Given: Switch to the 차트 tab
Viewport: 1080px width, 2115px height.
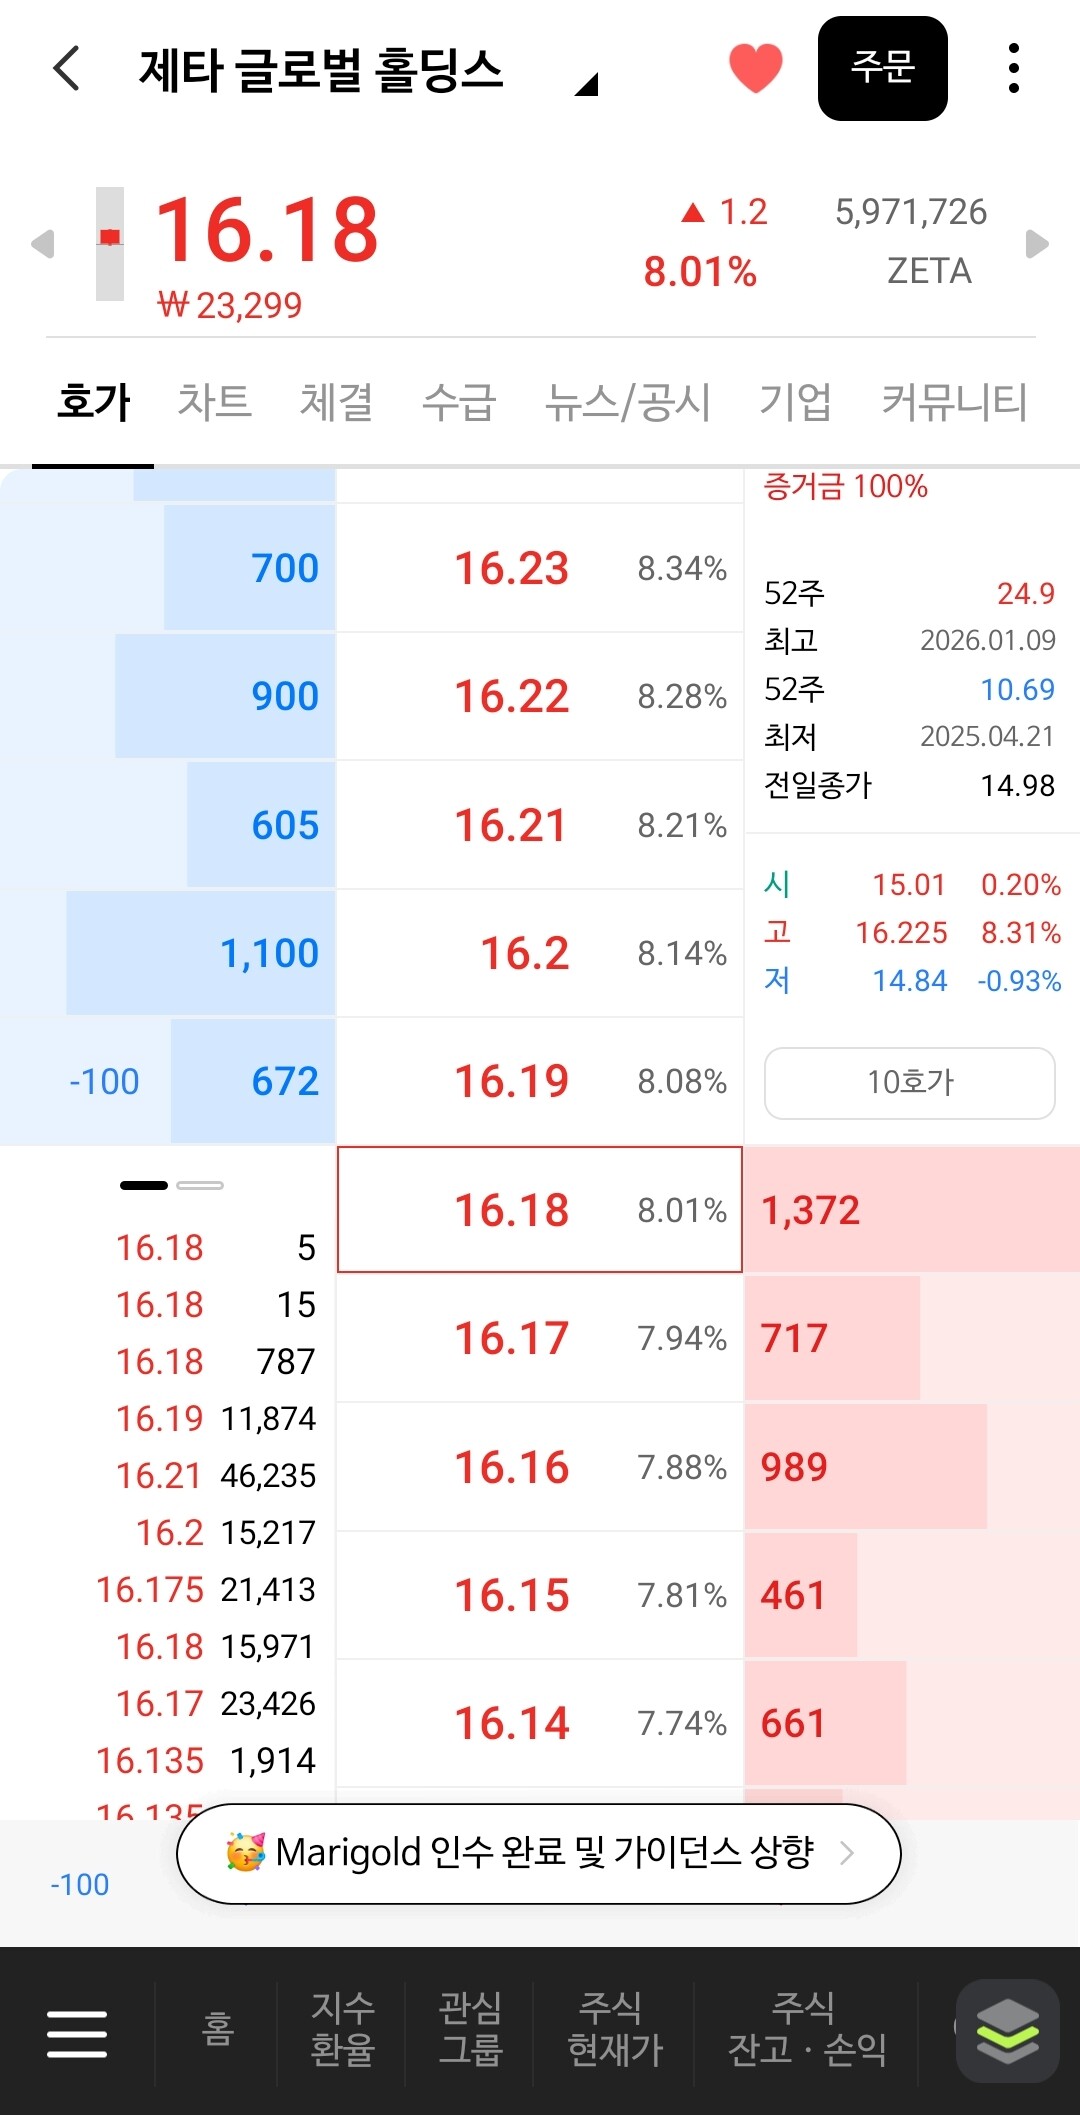Looking at the screenshot, I should 214,402.
